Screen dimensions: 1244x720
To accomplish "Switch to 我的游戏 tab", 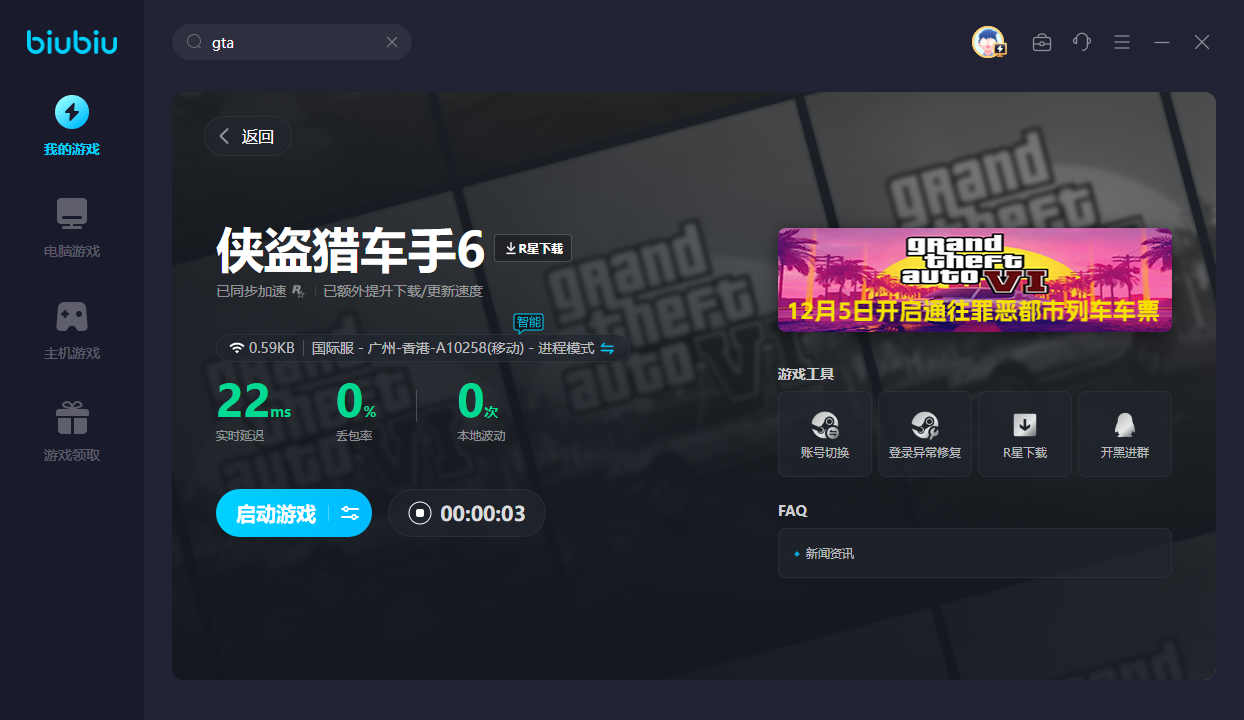I will [71, 126].
